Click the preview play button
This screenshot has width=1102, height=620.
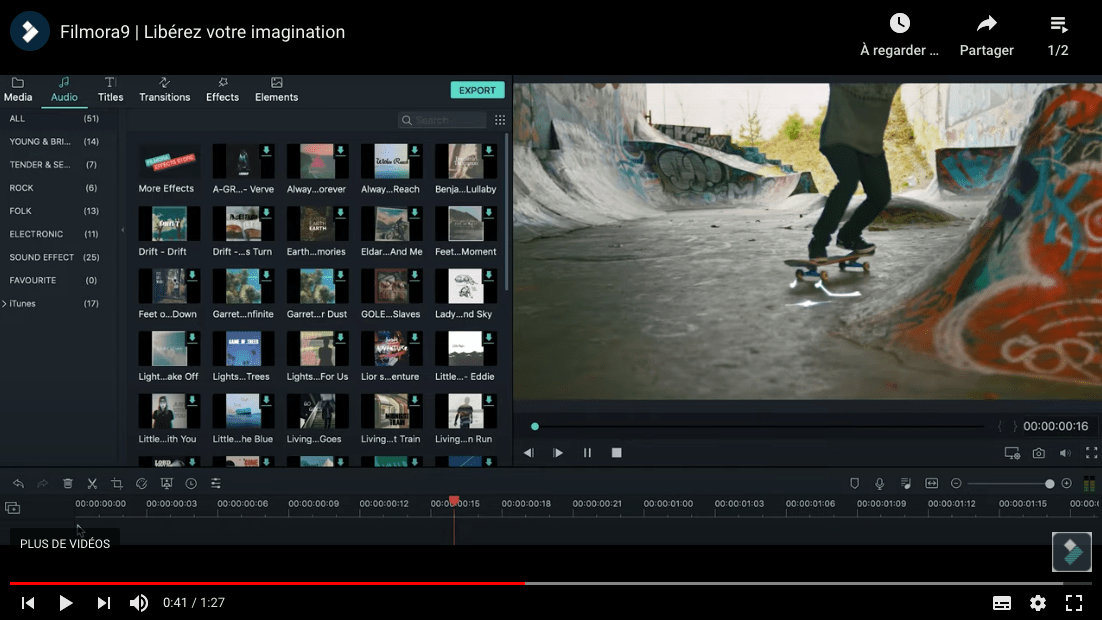coord(558,453)
